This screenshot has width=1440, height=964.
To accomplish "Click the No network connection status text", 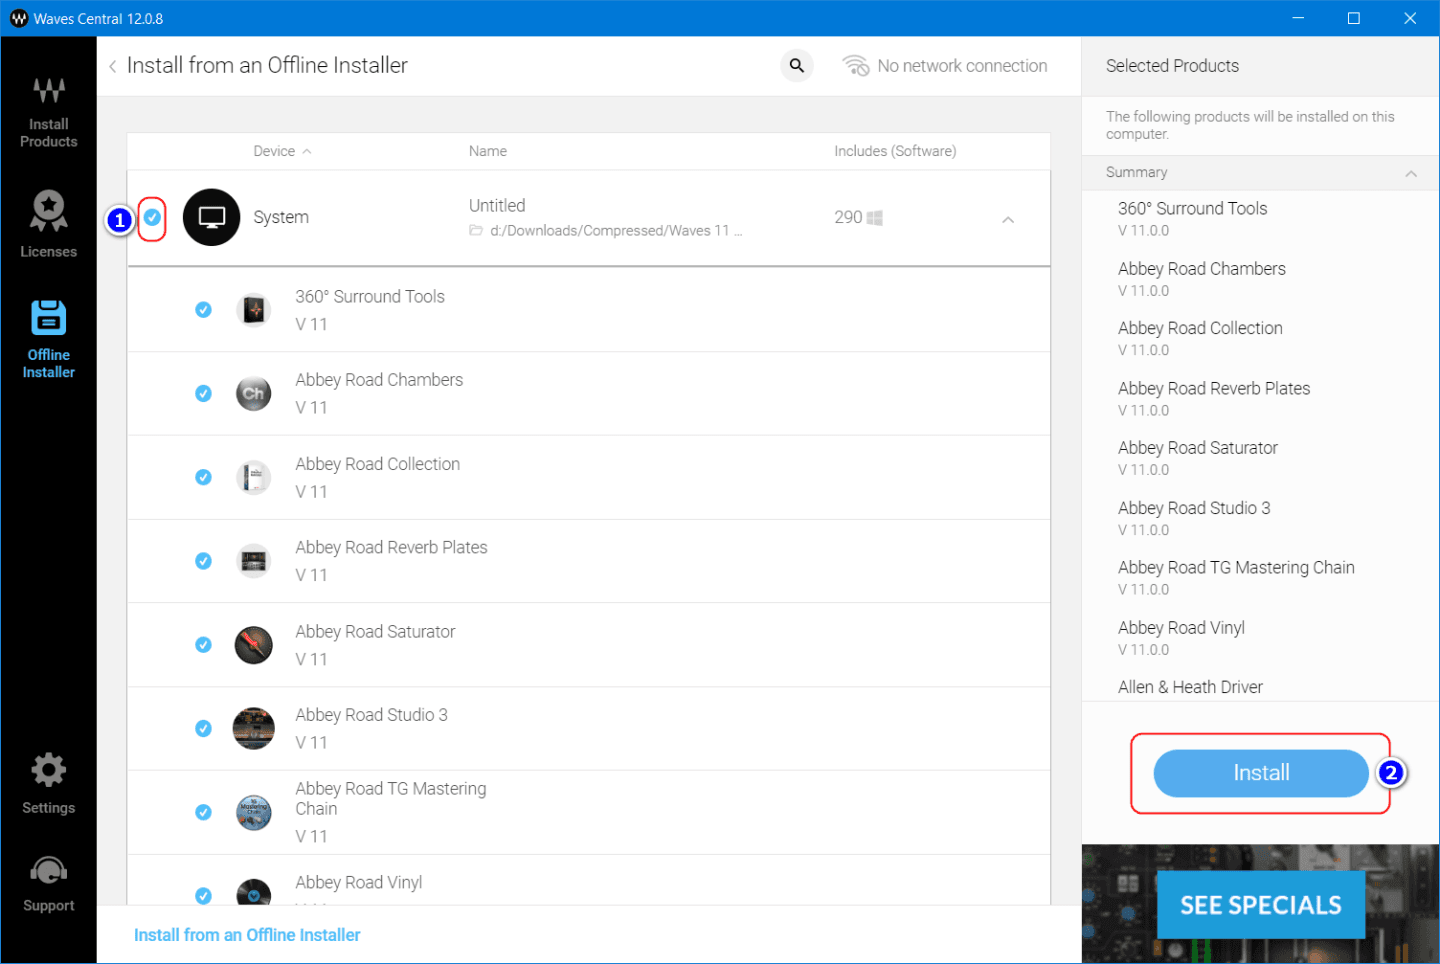I will pyautogui.click(x=962, y=66).
